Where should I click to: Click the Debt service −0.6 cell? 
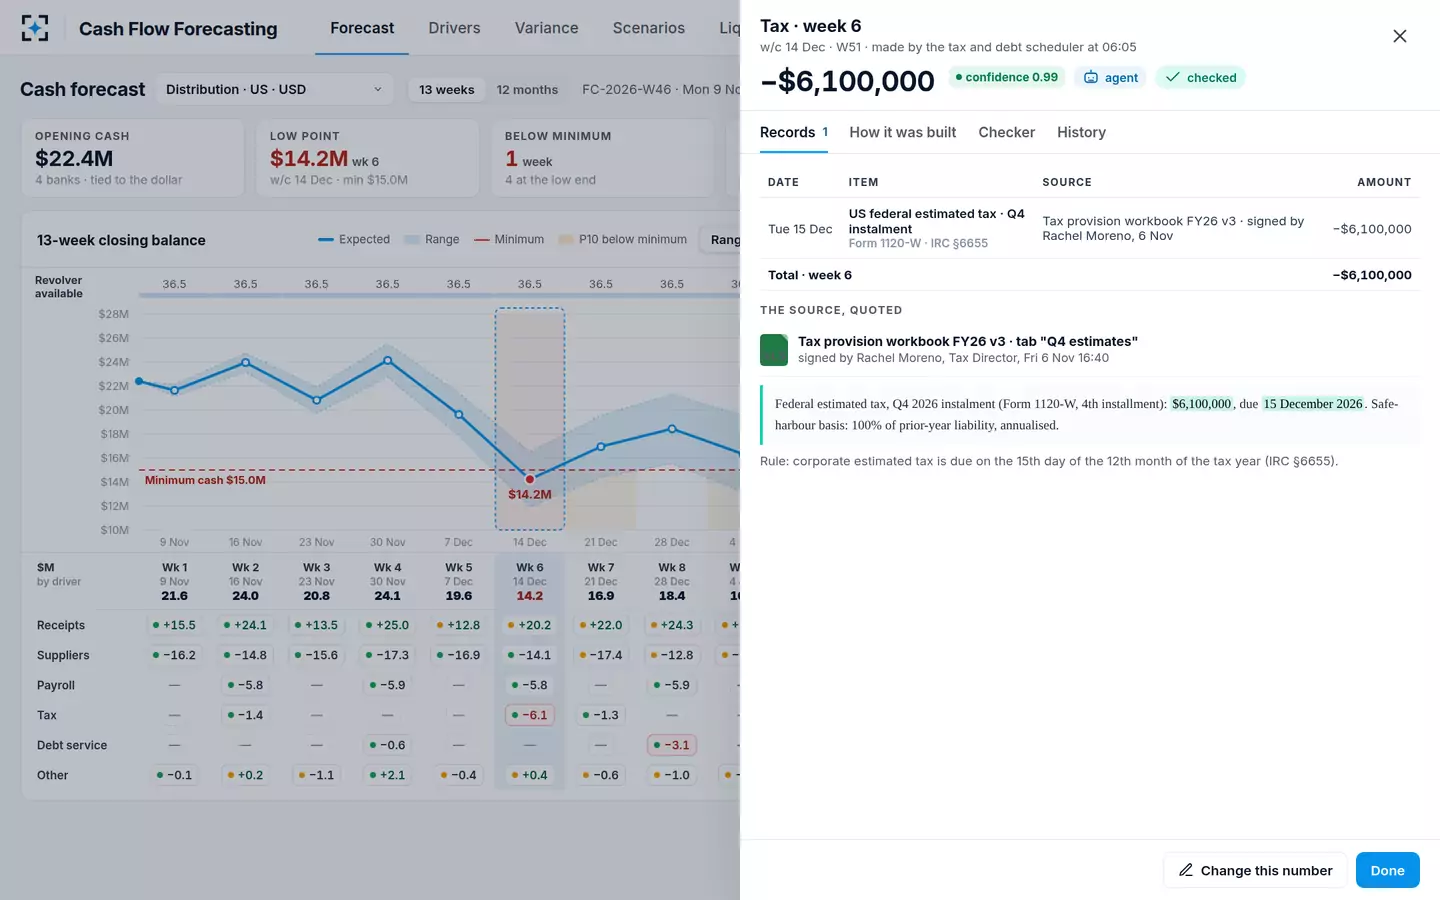pos(387,745)
